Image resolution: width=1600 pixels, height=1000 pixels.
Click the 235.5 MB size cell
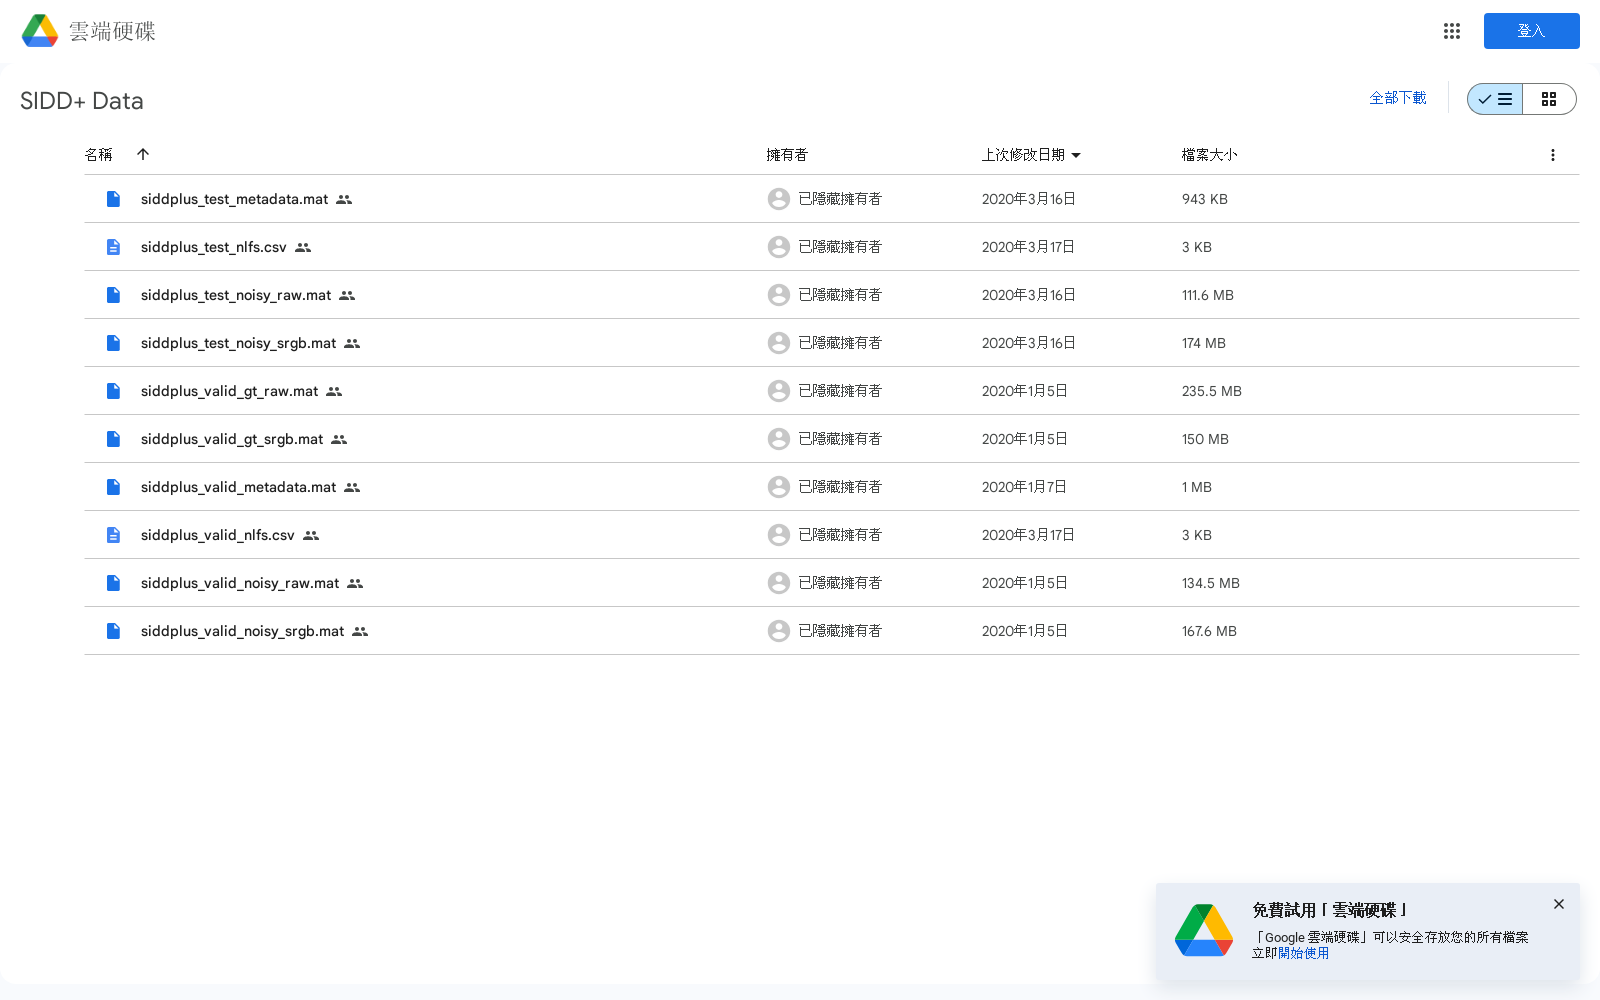pos(1212,391)
